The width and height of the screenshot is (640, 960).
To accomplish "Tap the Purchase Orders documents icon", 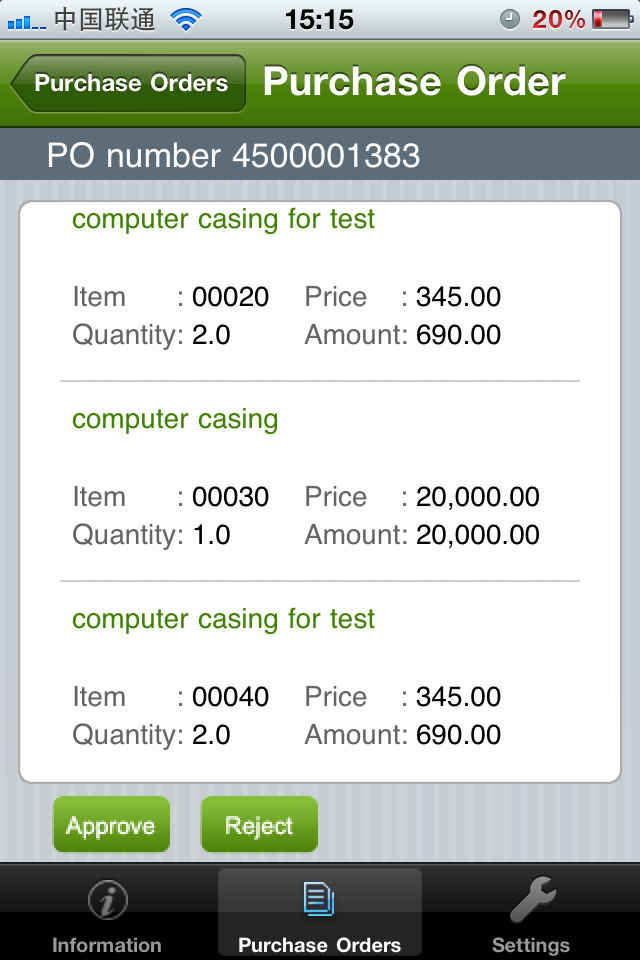I will pyautogui.click(x=319, y=899).
